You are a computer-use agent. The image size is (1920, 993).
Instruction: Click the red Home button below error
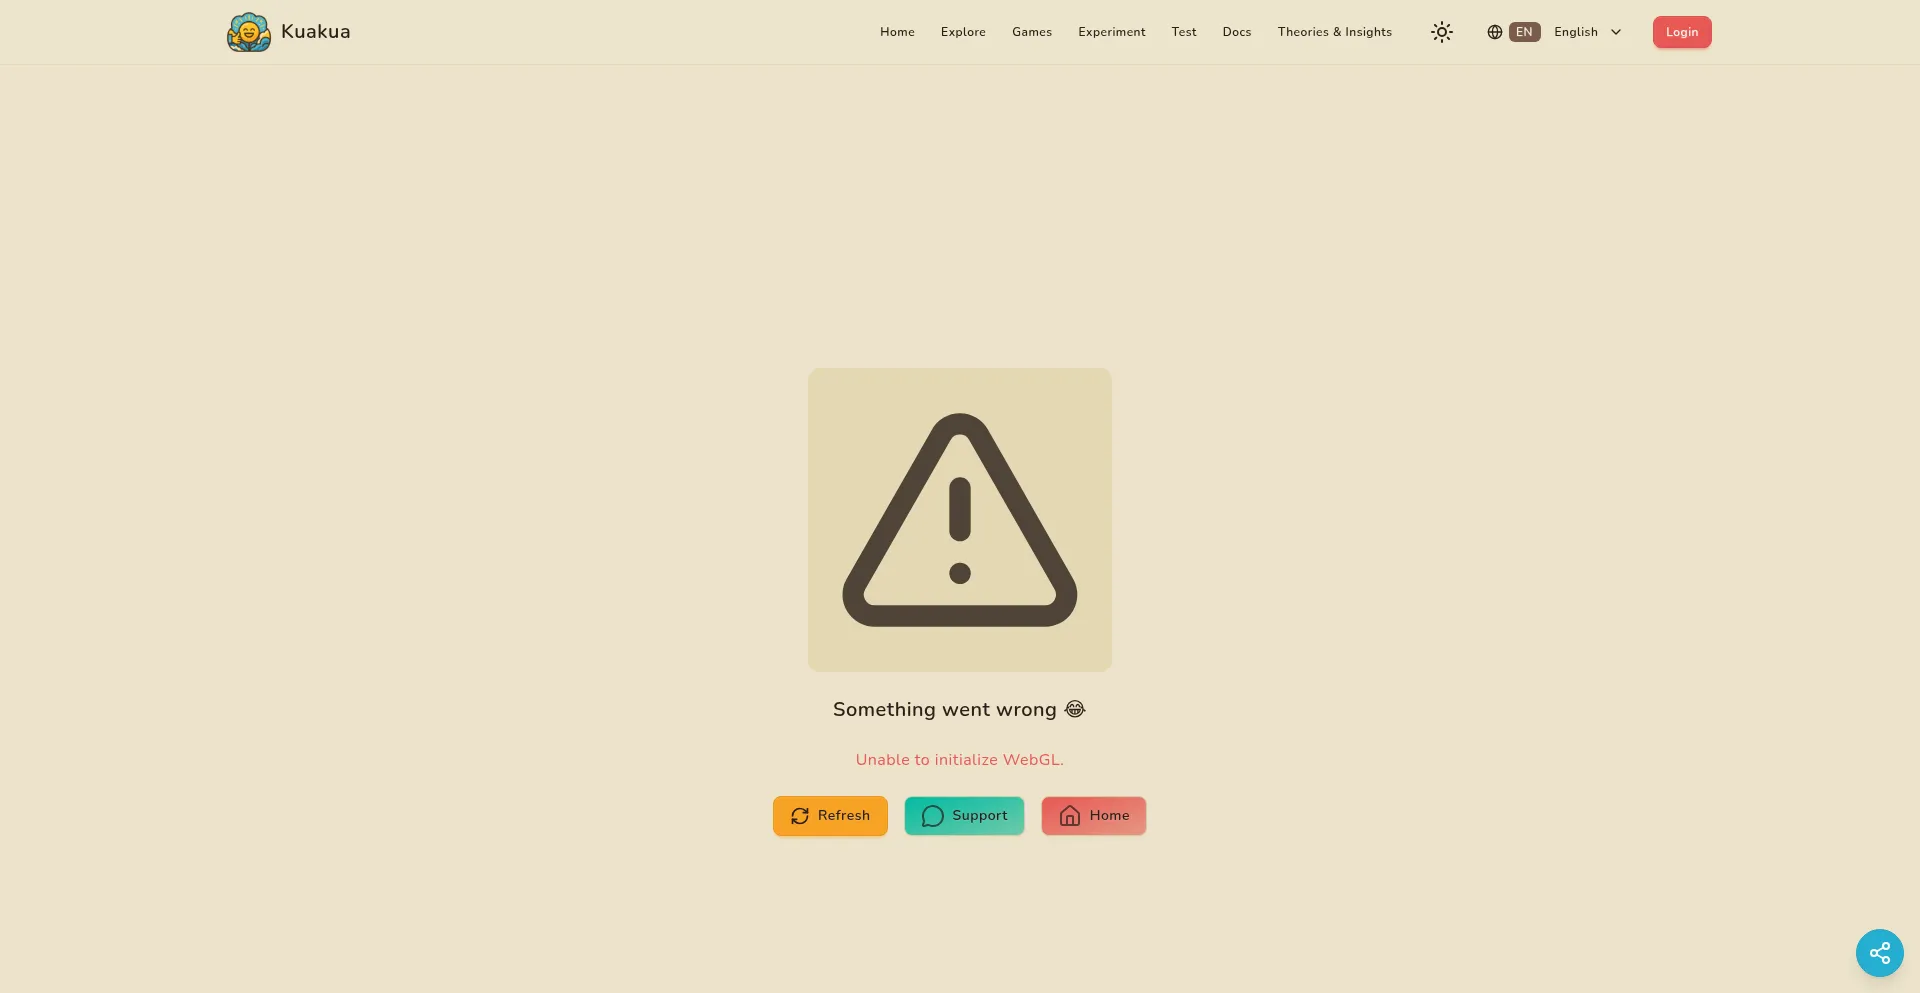[1094, 816]
